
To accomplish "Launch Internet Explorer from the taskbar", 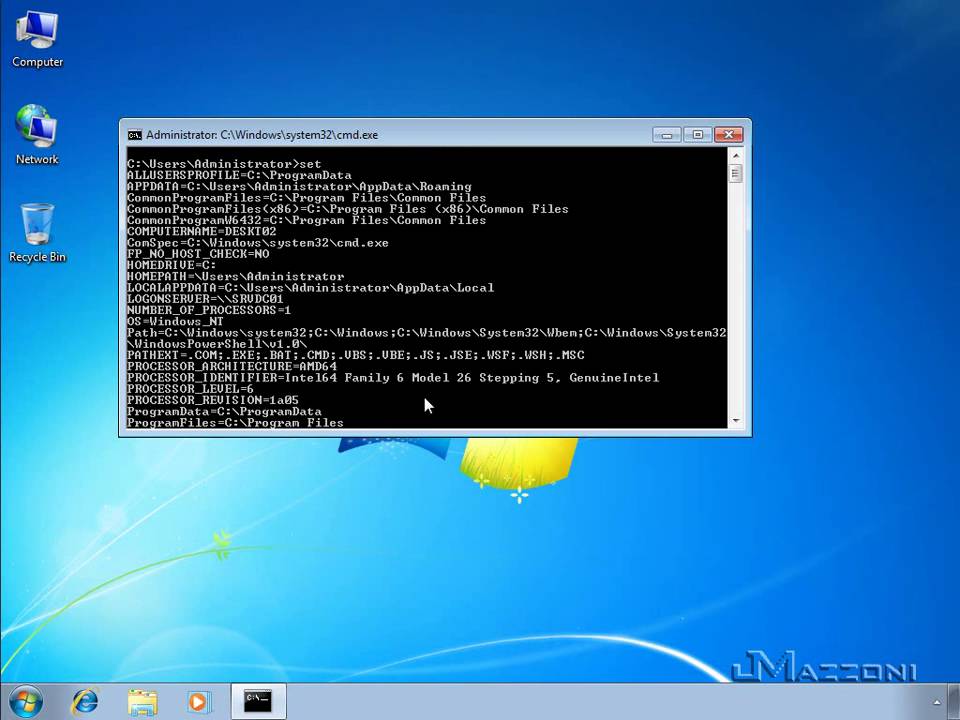I will (x=84, y=702).
